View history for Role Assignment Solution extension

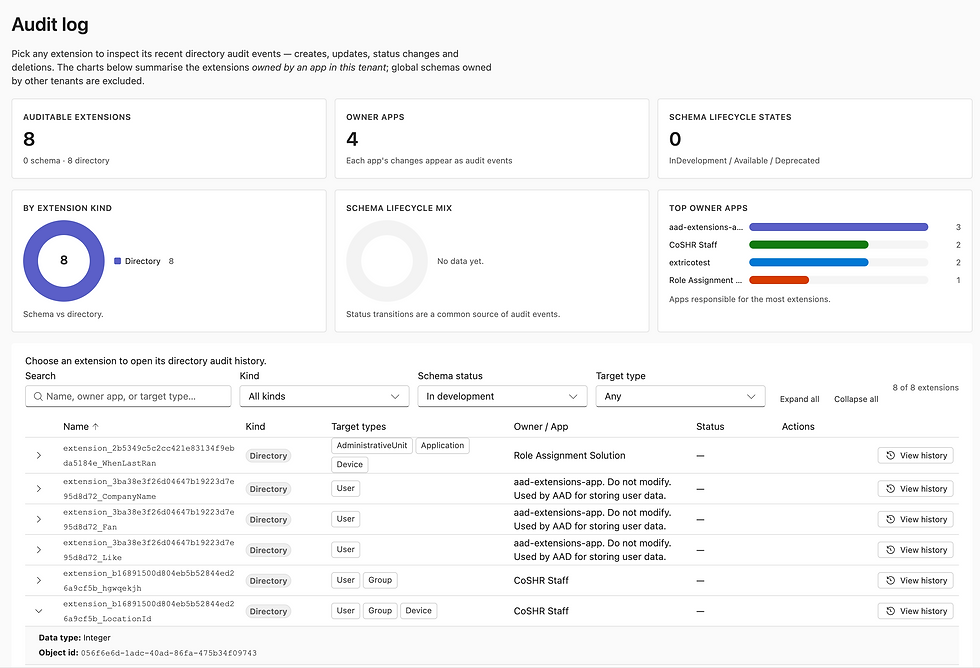(915, 456)
